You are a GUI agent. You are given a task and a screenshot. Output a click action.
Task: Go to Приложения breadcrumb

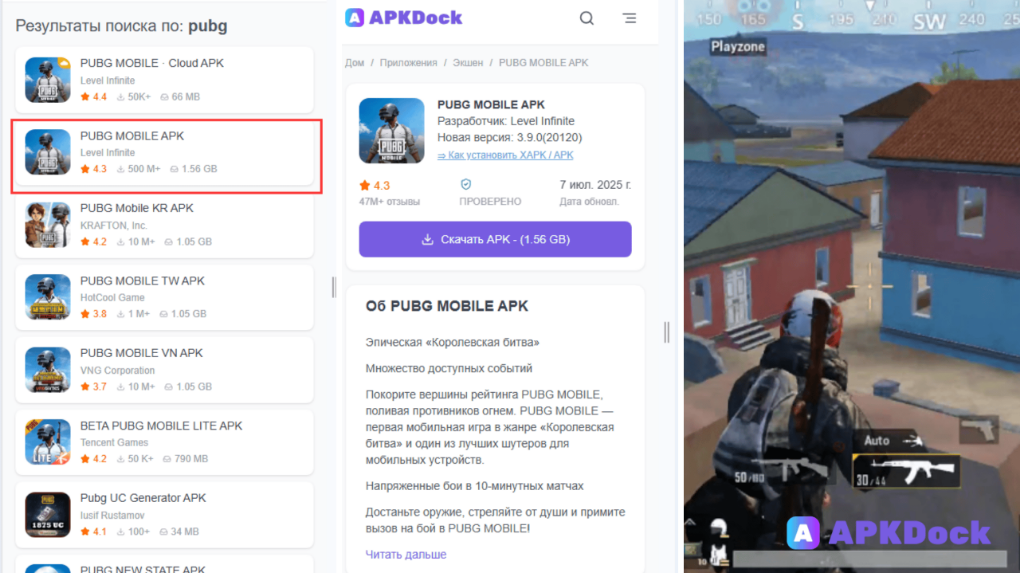coord(409,62)
